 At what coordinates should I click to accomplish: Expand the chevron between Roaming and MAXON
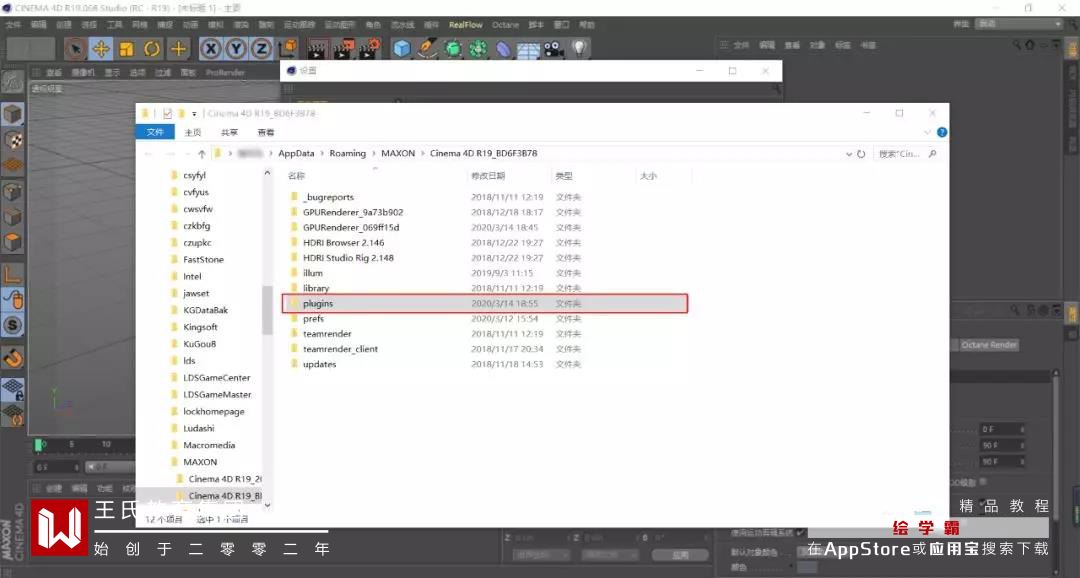(x=374, y=154)
